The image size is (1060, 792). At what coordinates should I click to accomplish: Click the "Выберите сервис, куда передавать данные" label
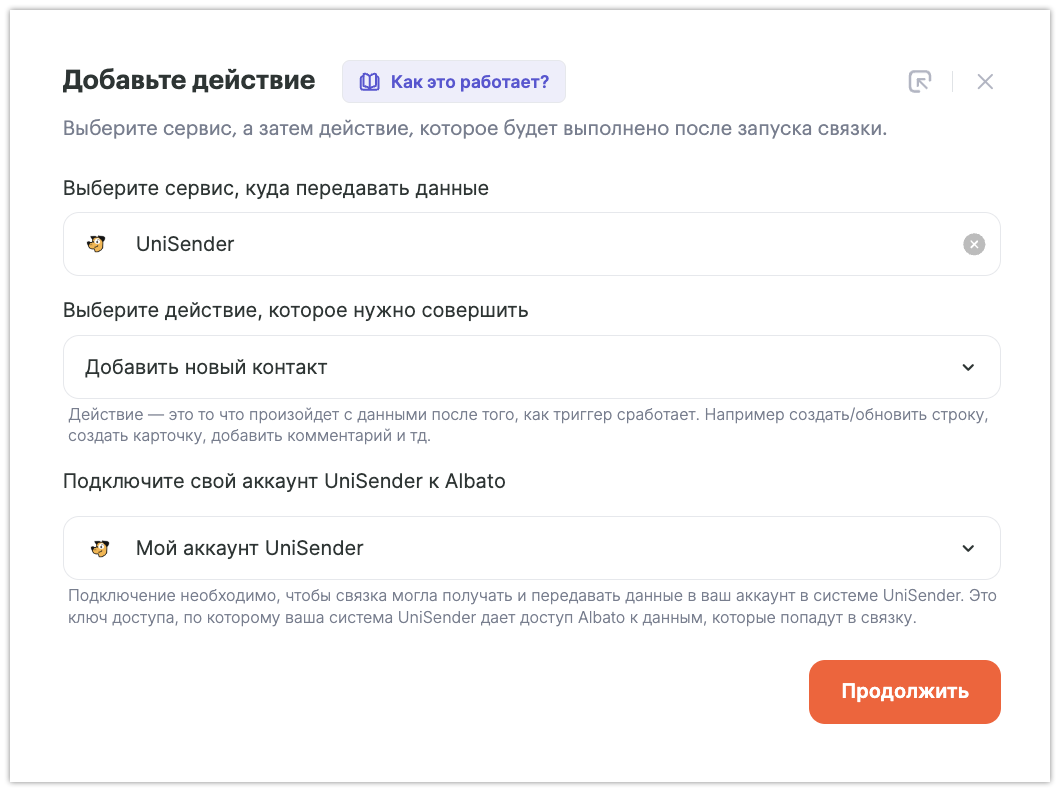(x=276, y=188)
